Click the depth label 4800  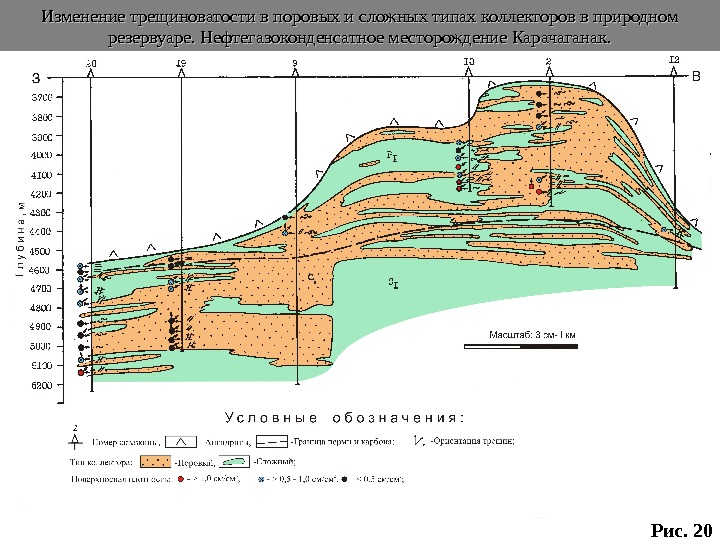tap(40, 308)
